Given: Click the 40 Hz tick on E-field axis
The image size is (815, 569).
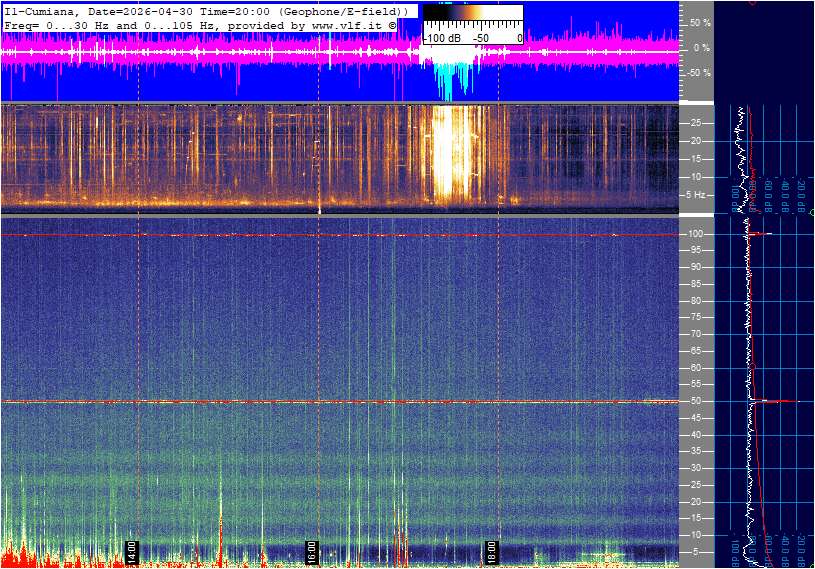Looking at the screenshot, I should tap(695, 435).
